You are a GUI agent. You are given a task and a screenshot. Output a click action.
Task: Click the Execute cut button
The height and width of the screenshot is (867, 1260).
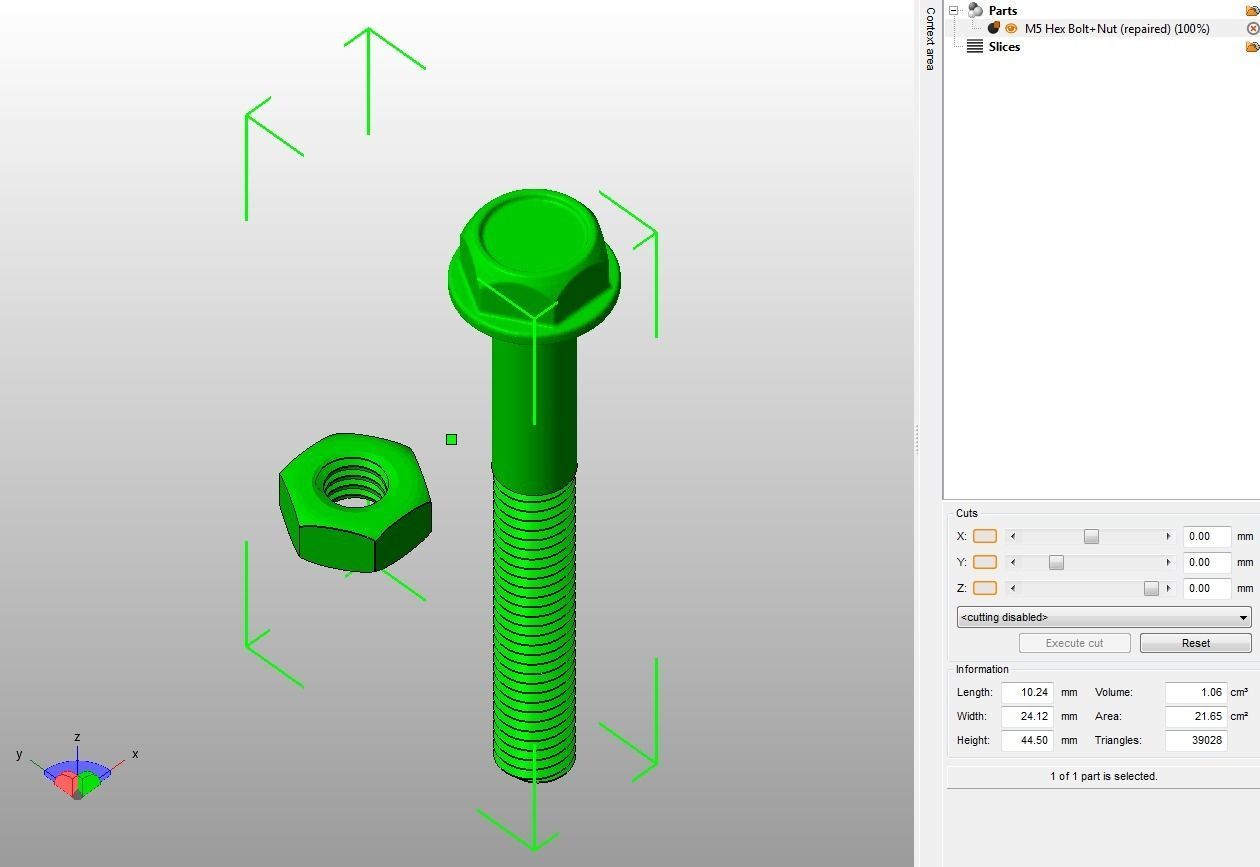(x=1074, y=643)
